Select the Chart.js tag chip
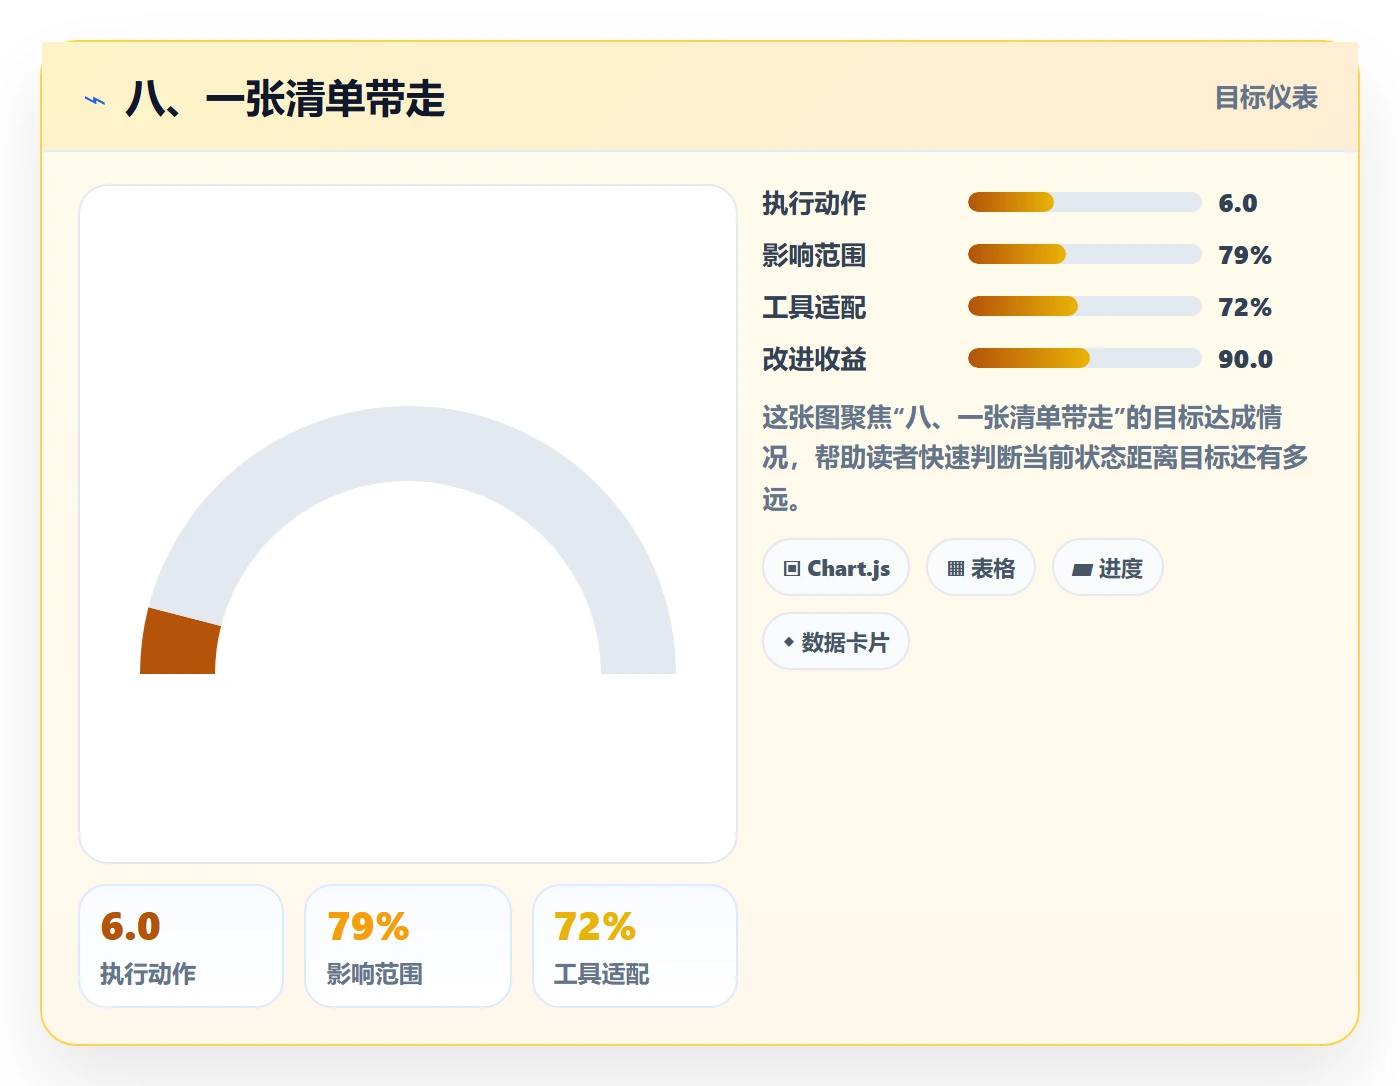The height and width of the screenshot is (1086, 1400). 836,568
